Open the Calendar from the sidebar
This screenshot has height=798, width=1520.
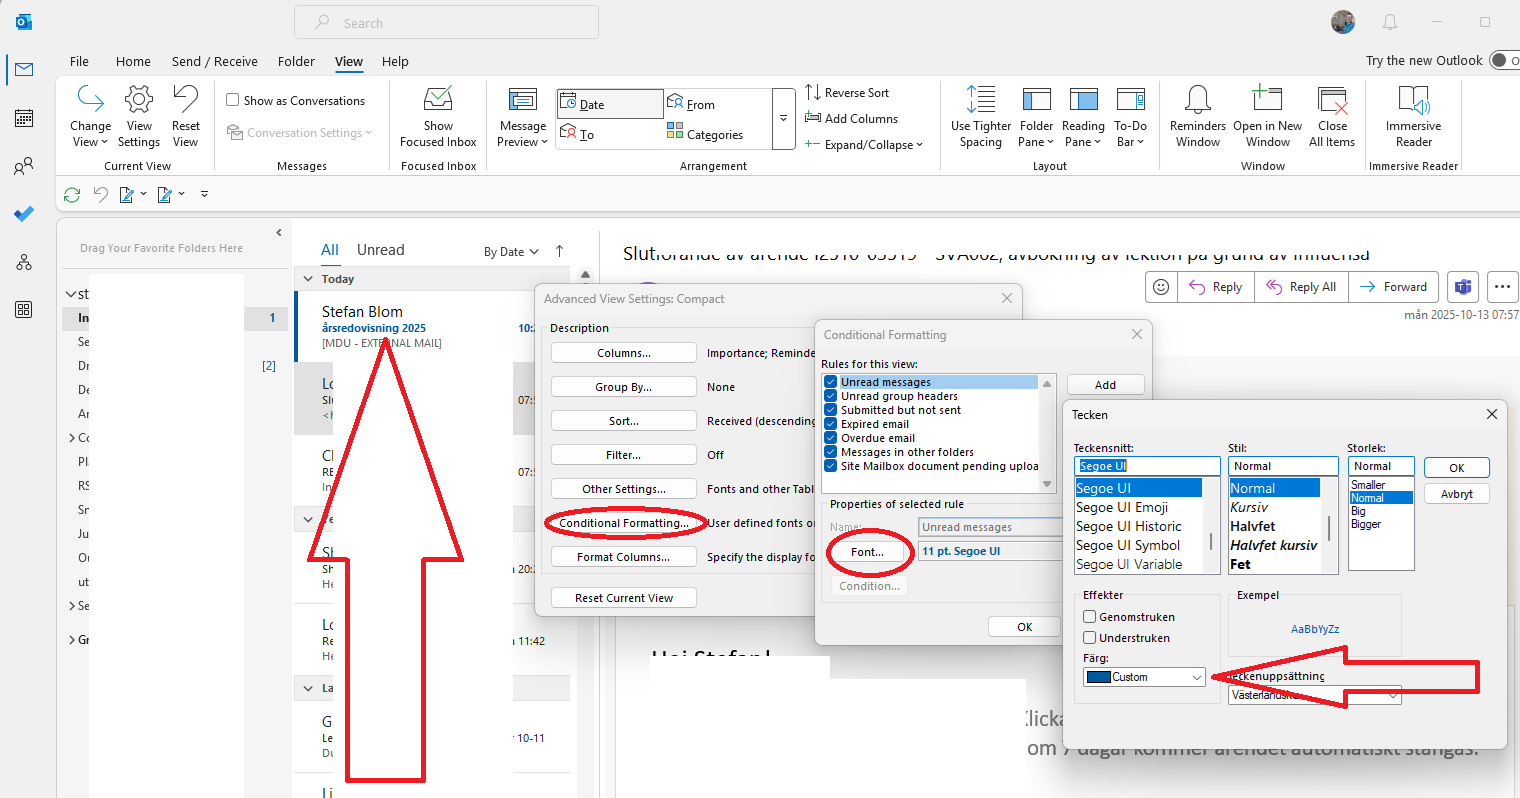click(x=23, y=118)
